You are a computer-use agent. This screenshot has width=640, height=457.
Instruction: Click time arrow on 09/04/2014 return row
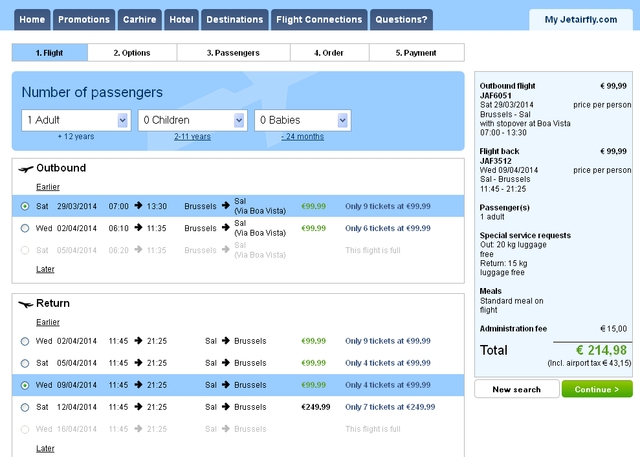138,384
